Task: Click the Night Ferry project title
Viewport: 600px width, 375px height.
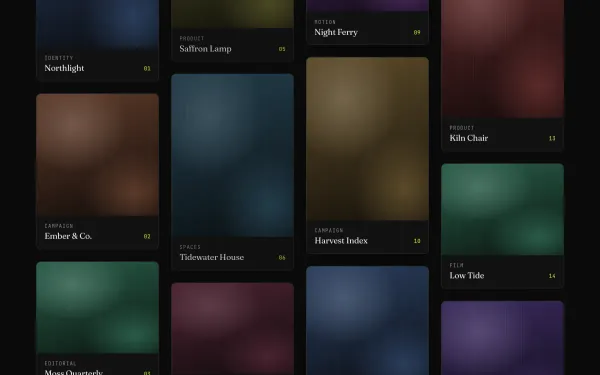Action: click(x=336, y=32)
